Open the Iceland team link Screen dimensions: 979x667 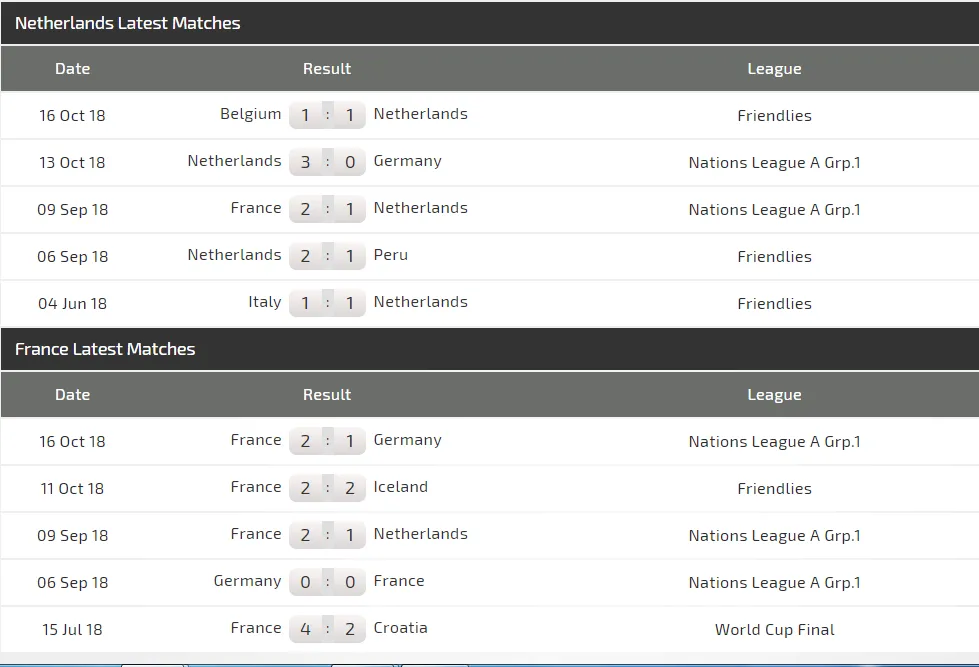click(x=400, y=487)
